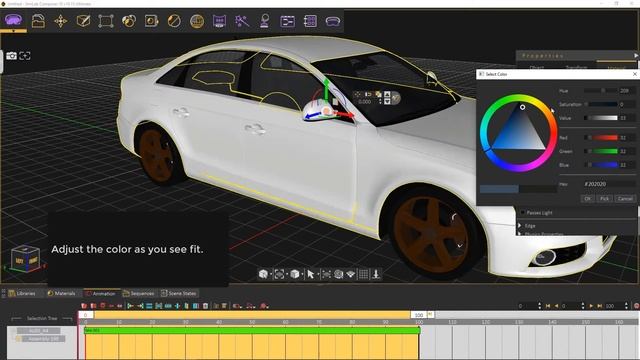Image resolution: width=640 pixels, height=360 pixels.
Task: Select the green animation track bar
Action: click(252, 330)
